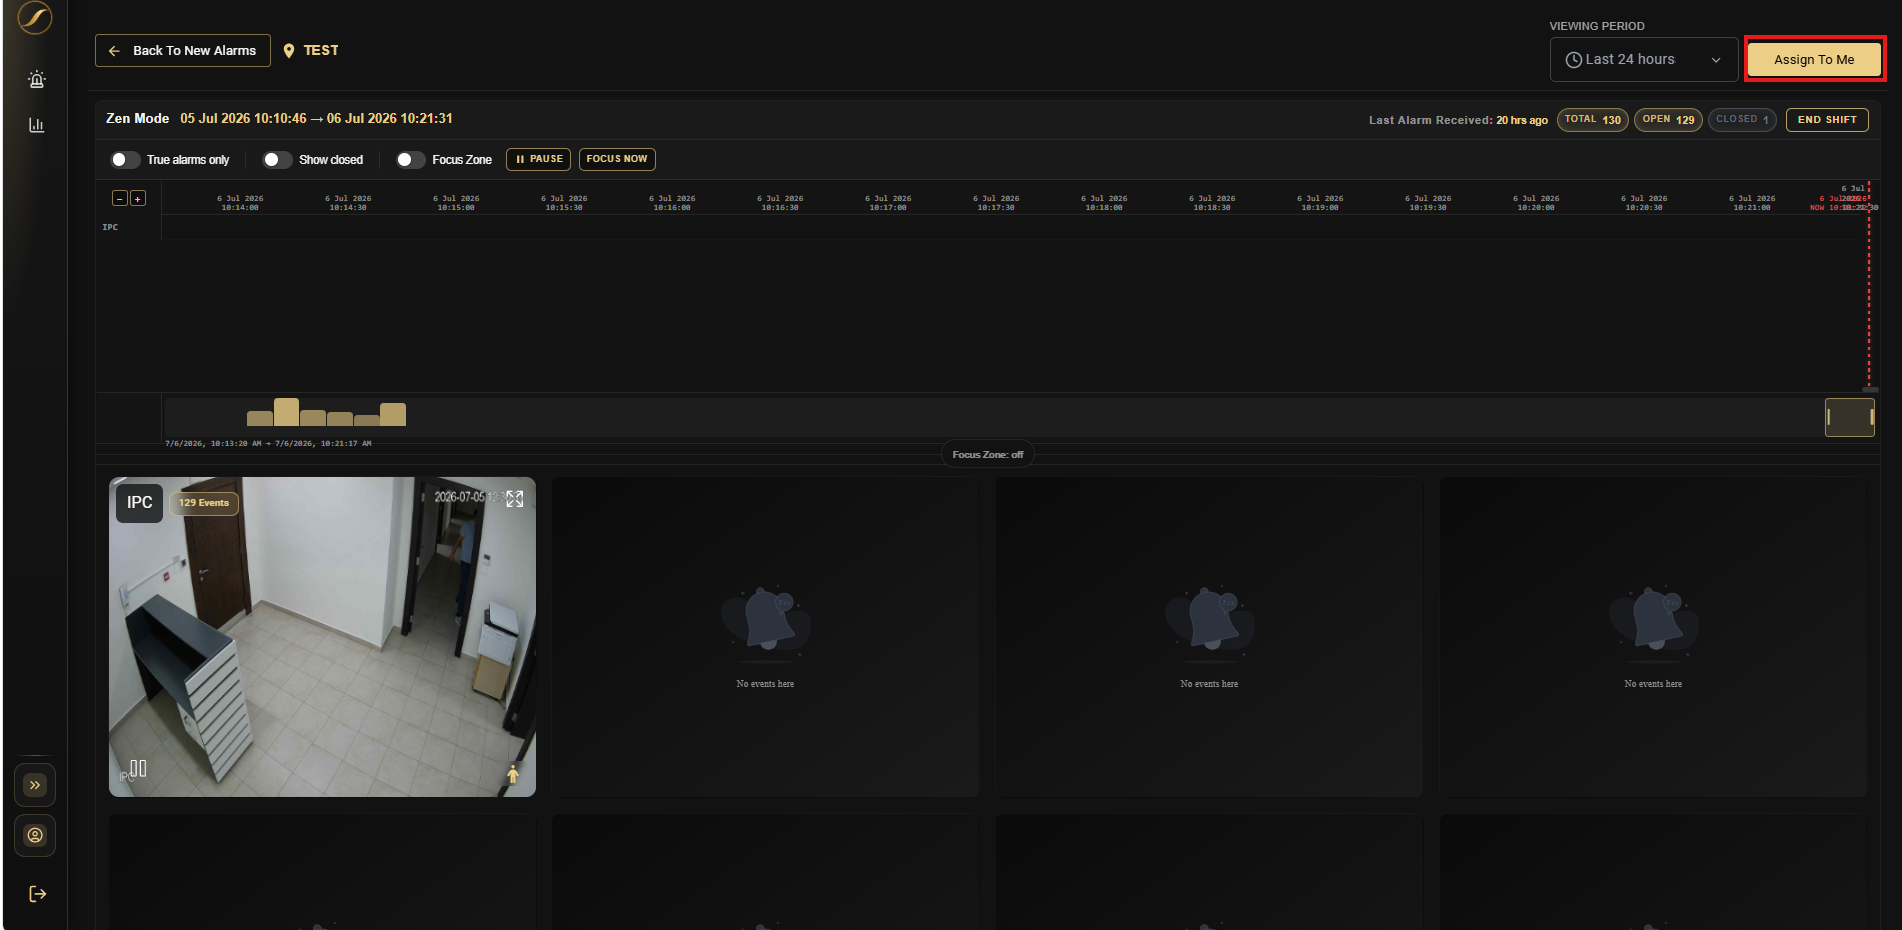Viewport: 1902px width, 930px height.
Task: Click the Last Alarm Received 20 hrs ago text
Action: point(1458,120)
